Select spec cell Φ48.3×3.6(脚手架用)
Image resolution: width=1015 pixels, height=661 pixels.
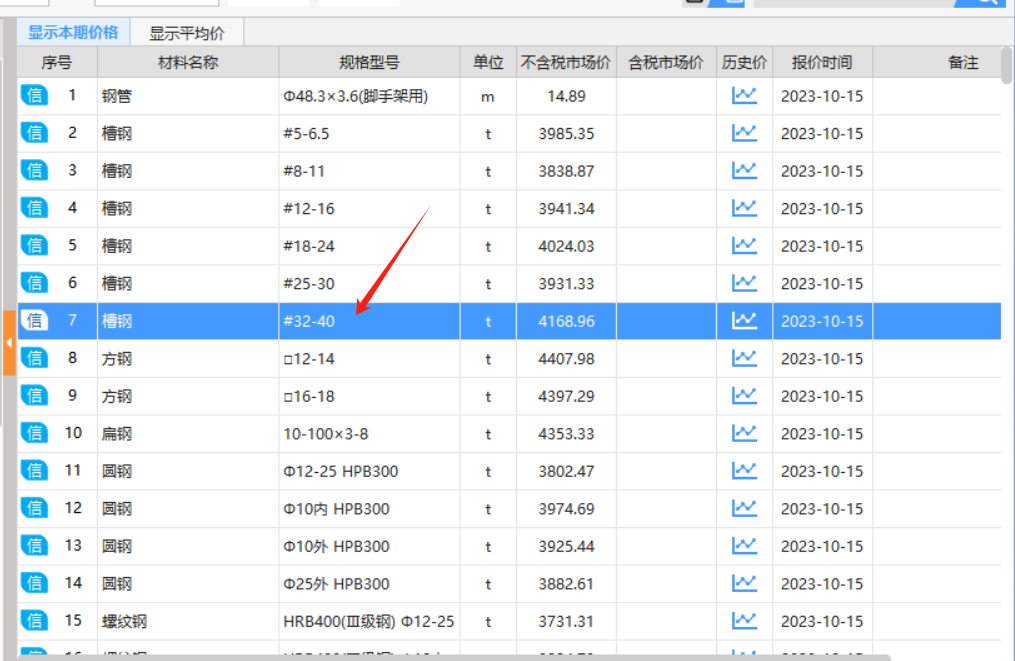369,96
